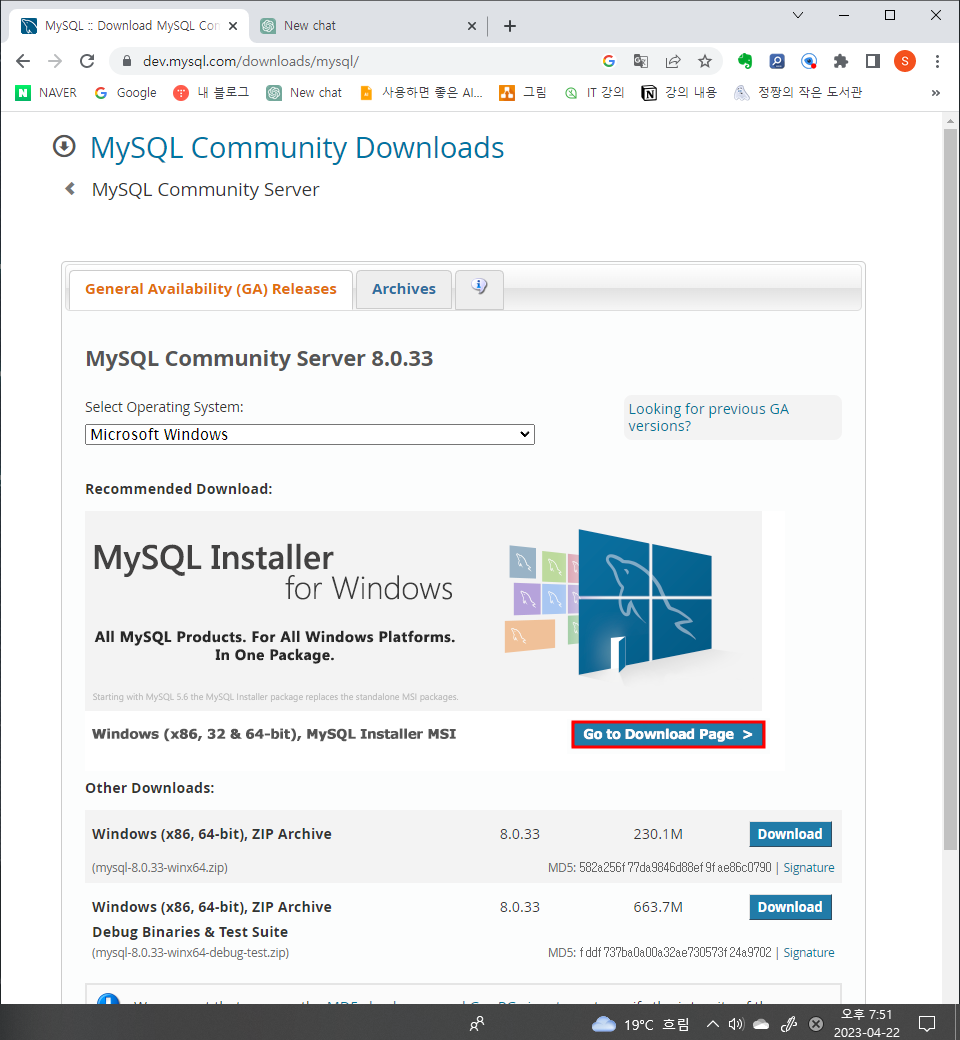View site info via the lock icon

(x=126, y=61)
